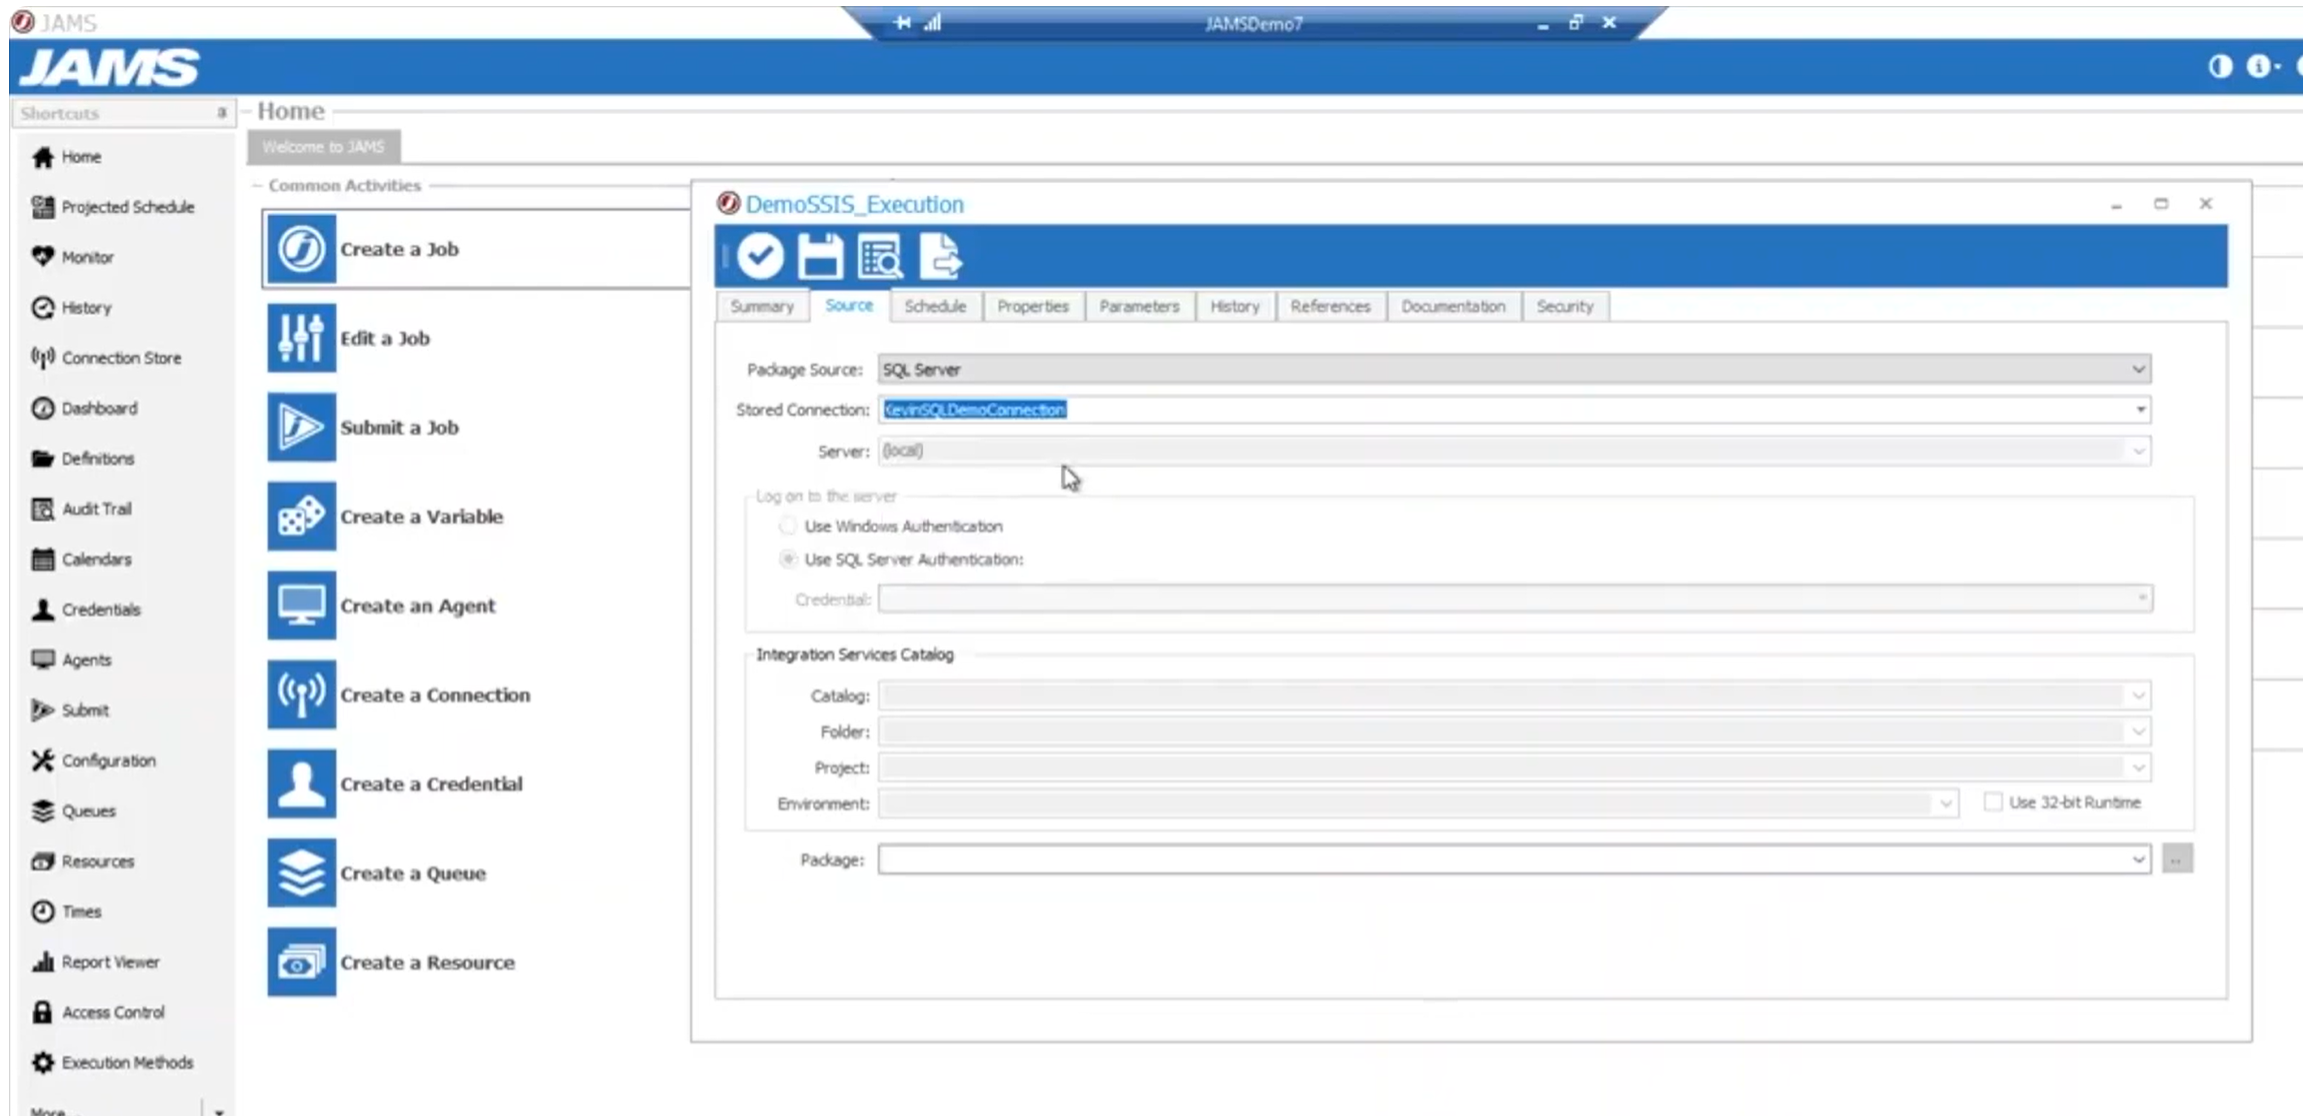
Task: Click the Package browse ellipsis button
Action: click(2177, 859)
